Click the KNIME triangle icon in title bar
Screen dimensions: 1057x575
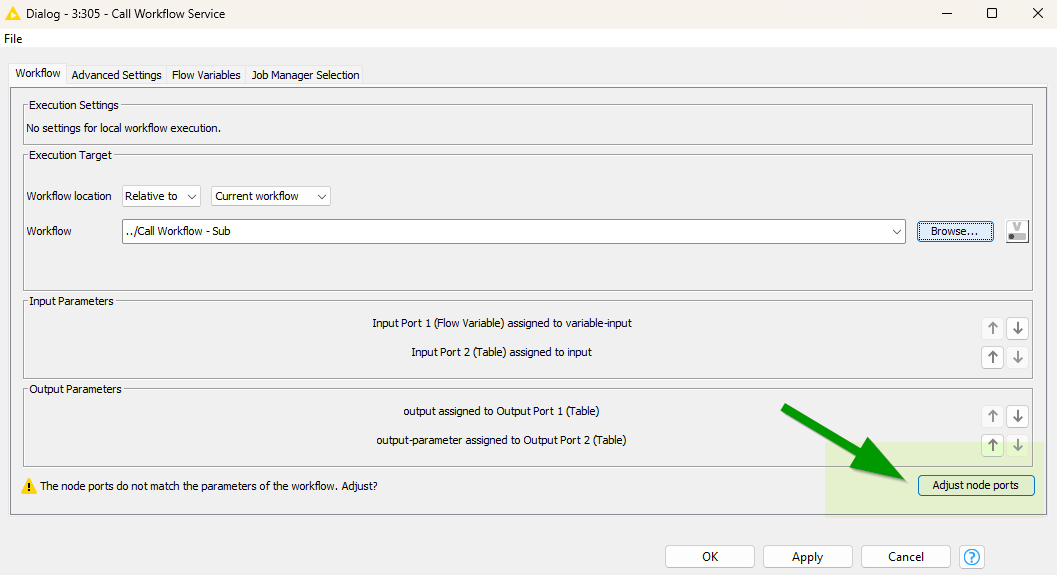click(x=13, y=13)
